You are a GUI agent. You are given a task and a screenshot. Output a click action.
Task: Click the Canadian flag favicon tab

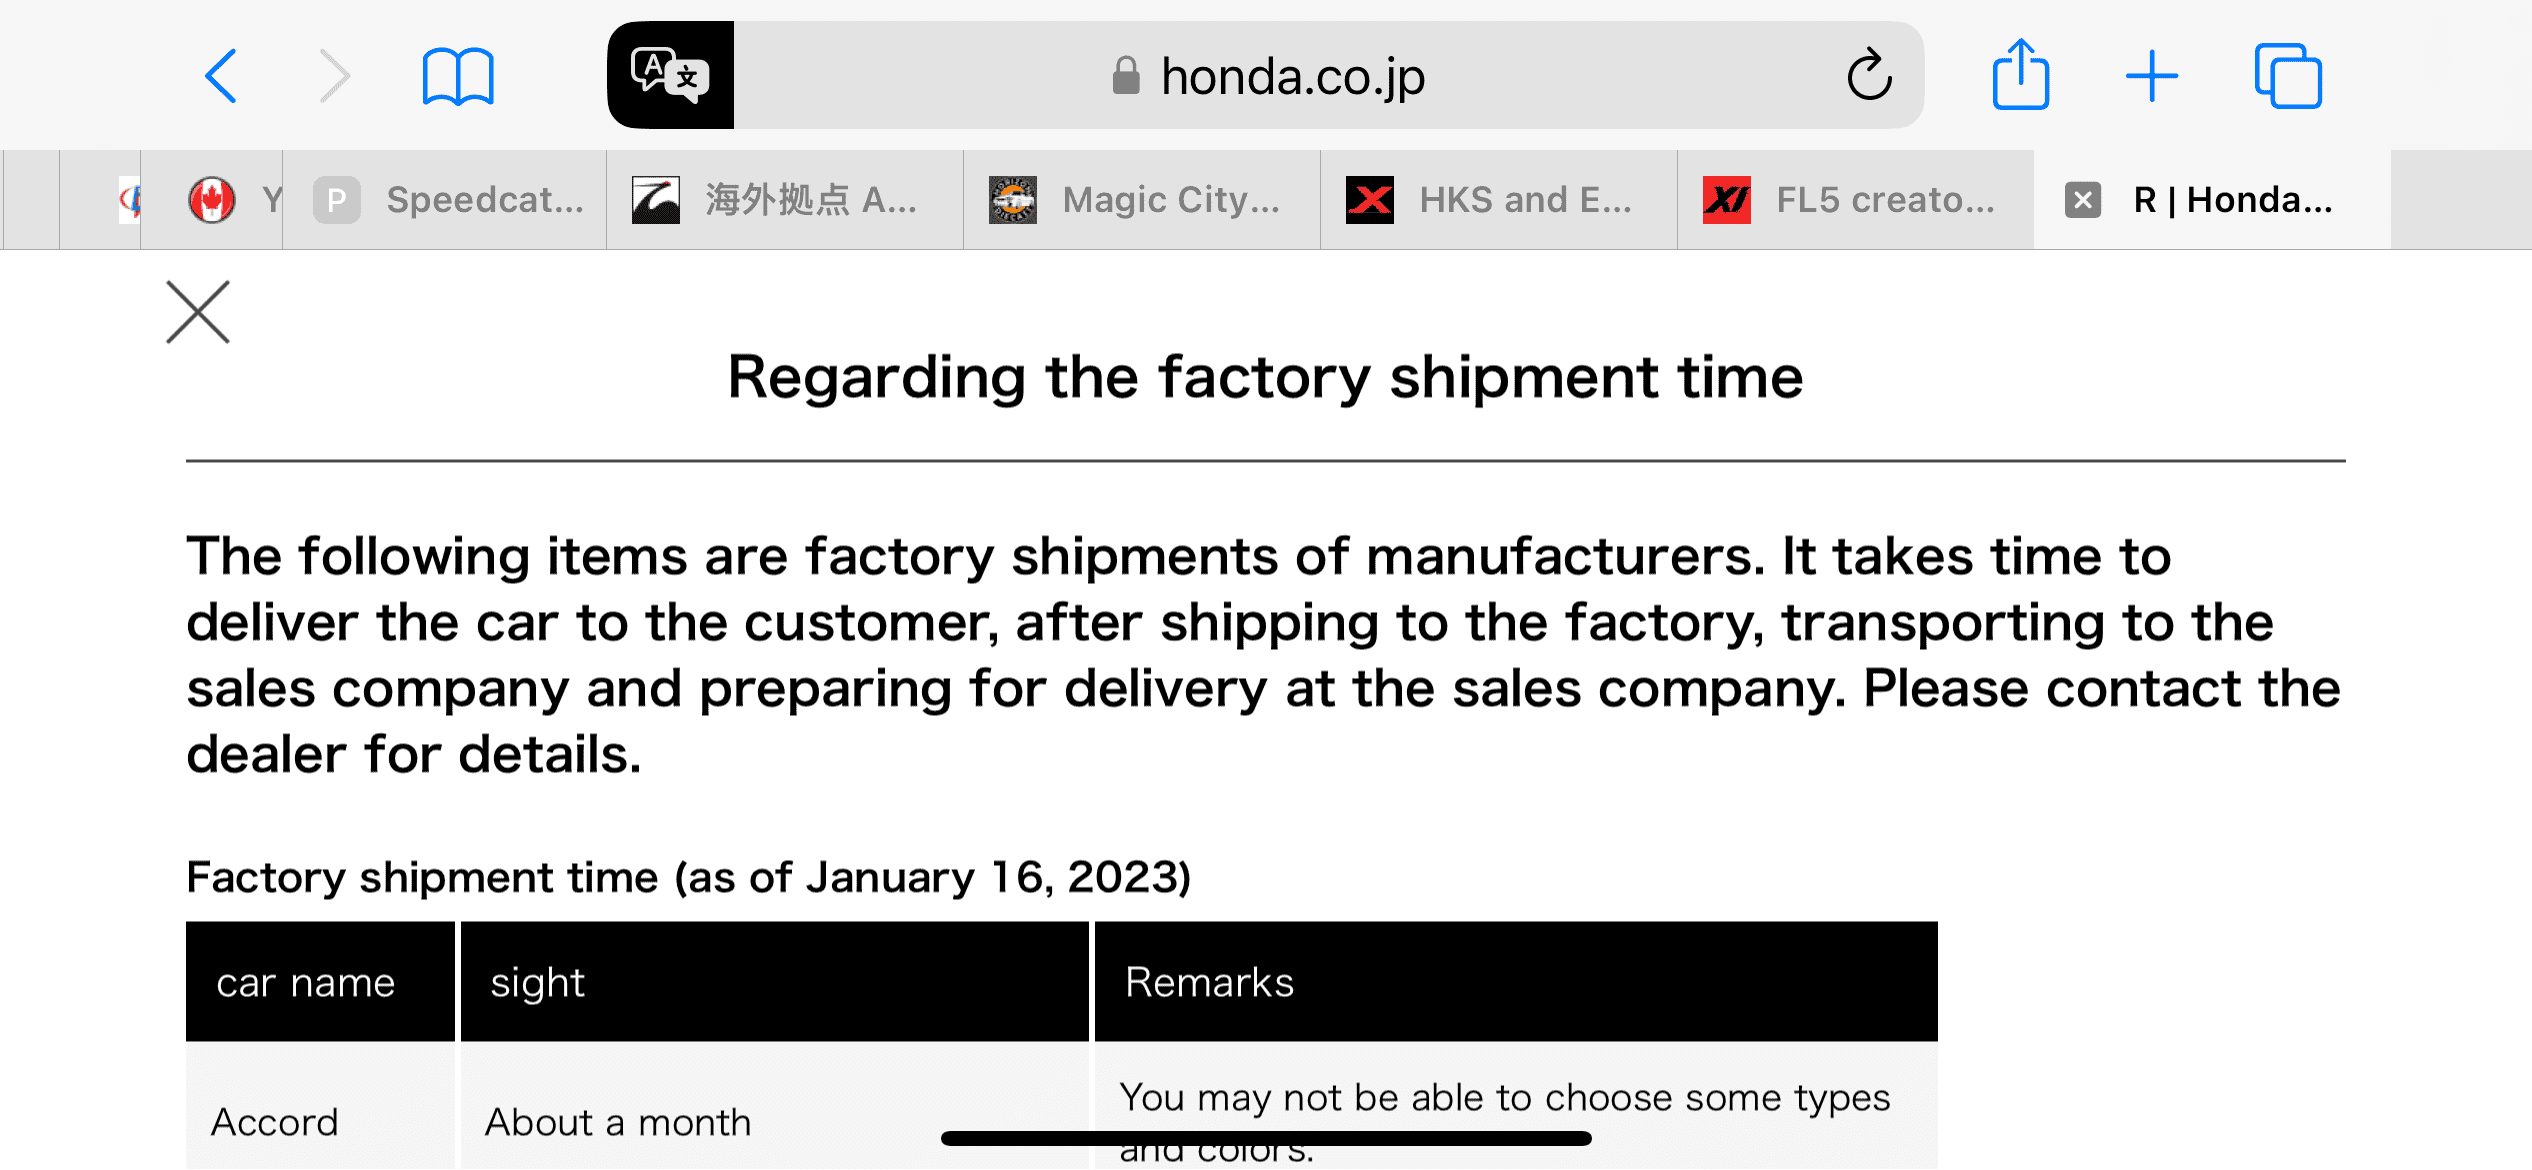coord(211,199)
